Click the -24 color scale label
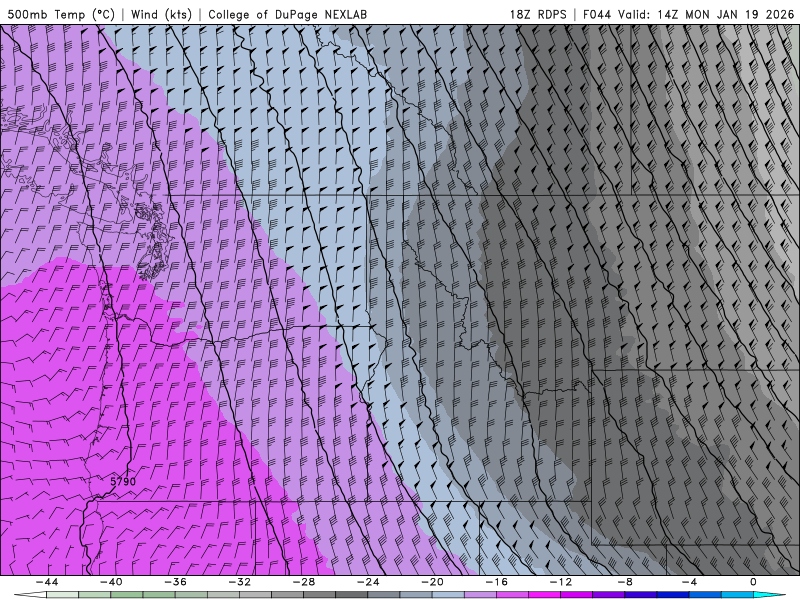 [x=368, y=582]
